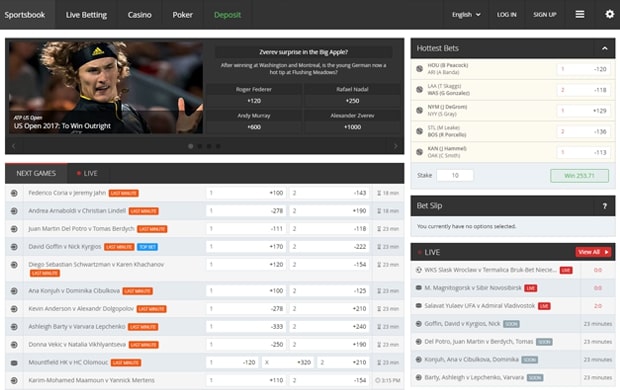Select fourth banner carousel dot
This screenshot has height=390, width=620.
coord(218,146)
